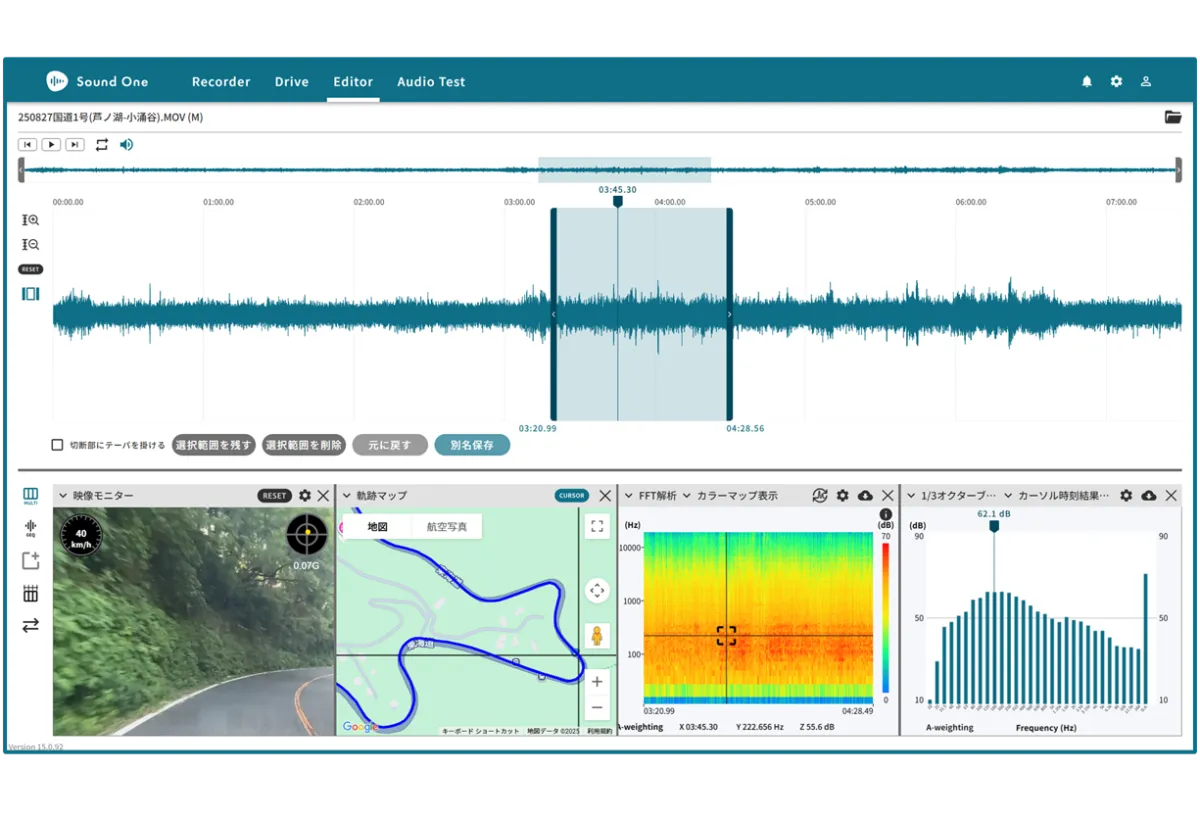The image size is (1200, 818).
Task: Click the FFT colormap dB color scale
Action: [885, 618]
